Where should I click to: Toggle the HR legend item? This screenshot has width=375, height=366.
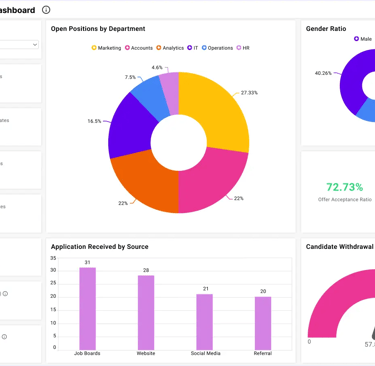click(x=243, y=48)
